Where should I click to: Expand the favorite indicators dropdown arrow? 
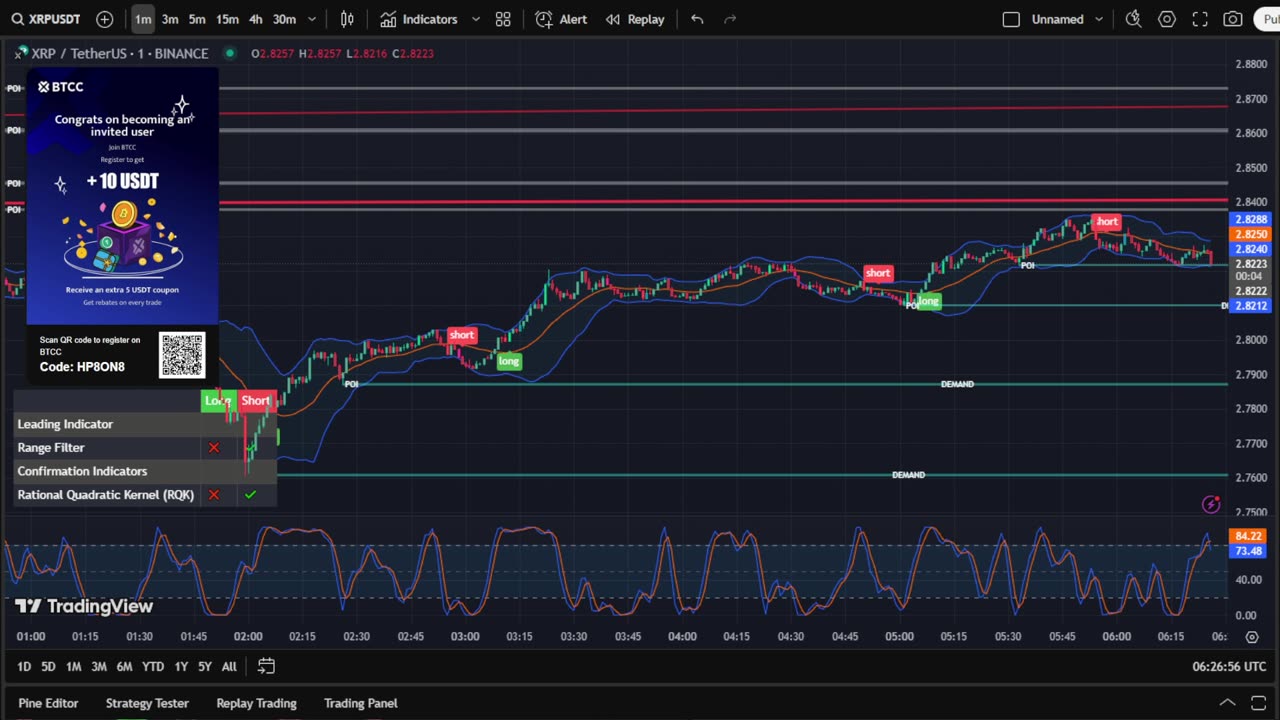coord(475,19)
